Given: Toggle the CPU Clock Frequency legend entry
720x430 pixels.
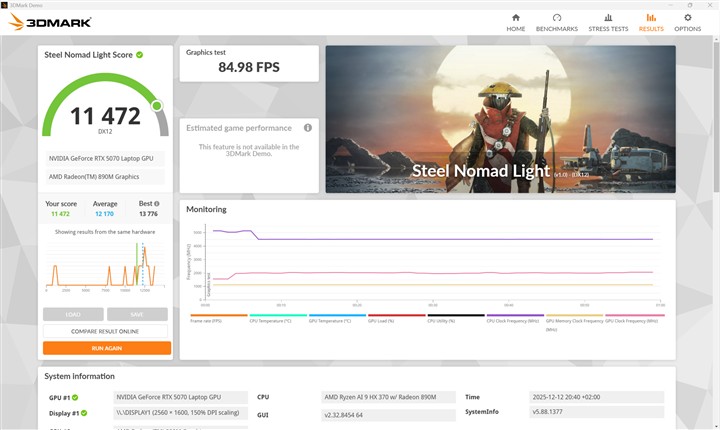Looking at the screenshot, I should 514,321.
